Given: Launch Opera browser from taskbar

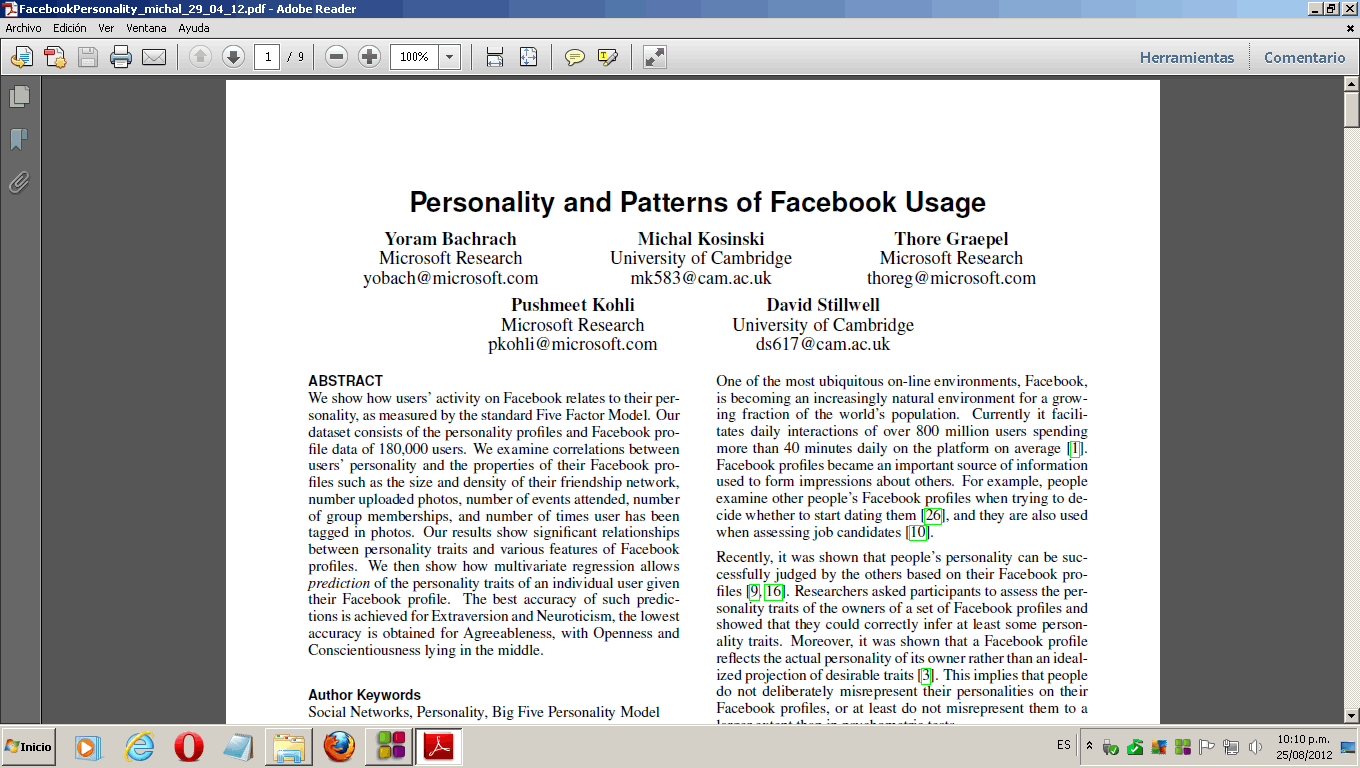Looking at the screenshot, I should pyautogui.click(x=188, y=747).
